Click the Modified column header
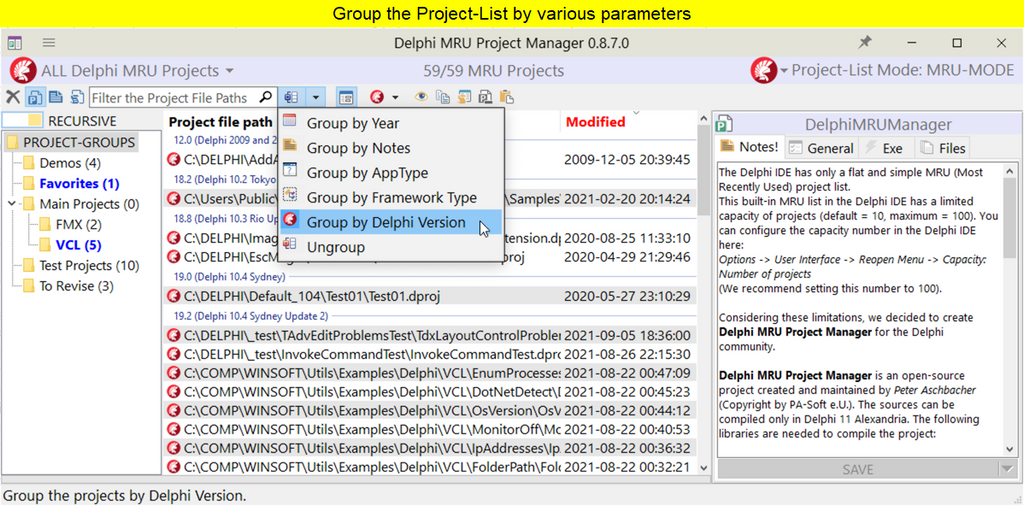Screen dimensions: 1024x506 [595, 122]
